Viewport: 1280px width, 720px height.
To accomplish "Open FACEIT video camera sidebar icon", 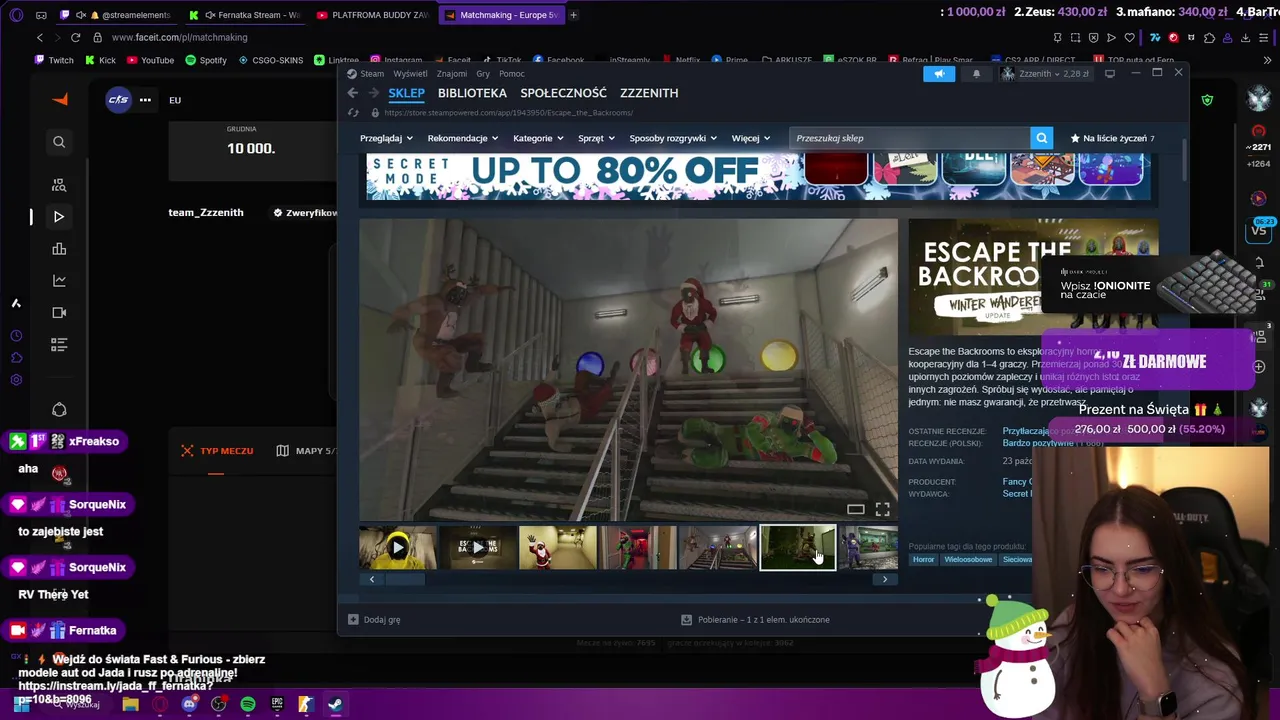I will click(59, 313).
